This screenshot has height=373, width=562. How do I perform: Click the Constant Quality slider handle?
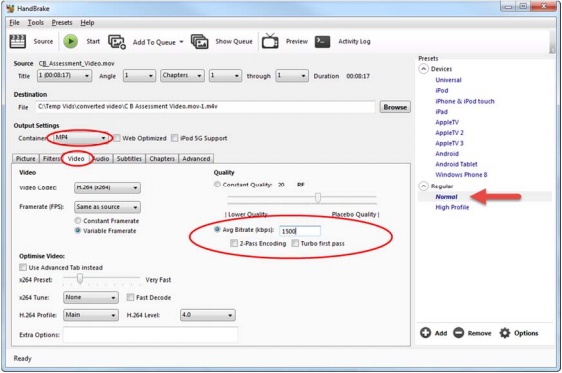point(318,197)
